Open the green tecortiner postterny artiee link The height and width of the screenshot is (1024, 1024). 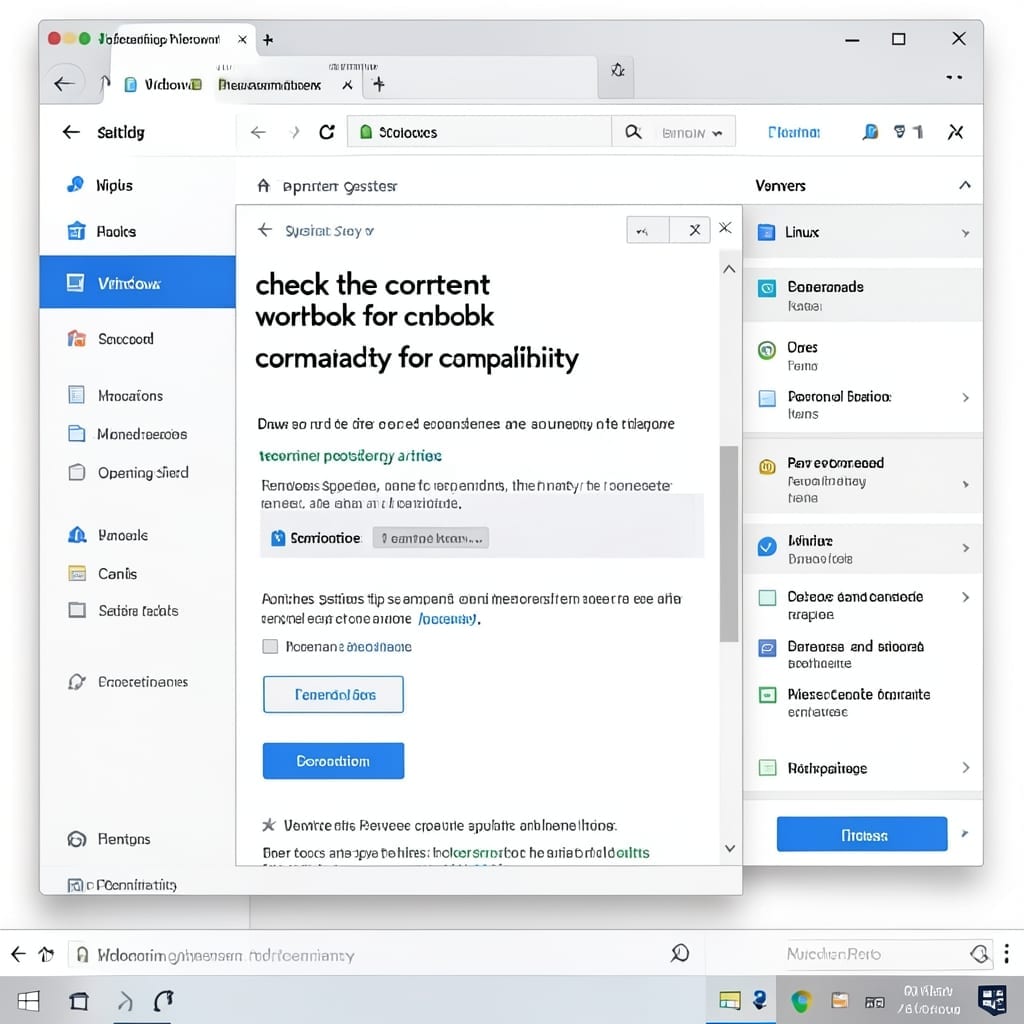[350, 456]
